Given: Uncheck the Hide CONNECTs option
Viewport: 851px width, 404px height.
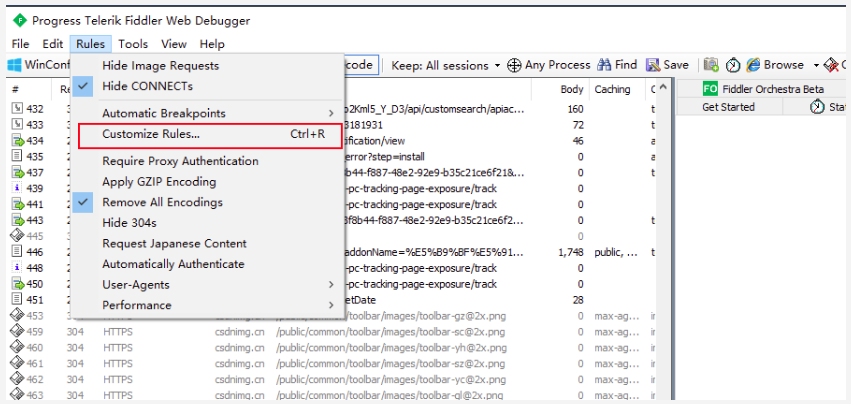Looking at the screenshot, I should (x=207, y=86).
